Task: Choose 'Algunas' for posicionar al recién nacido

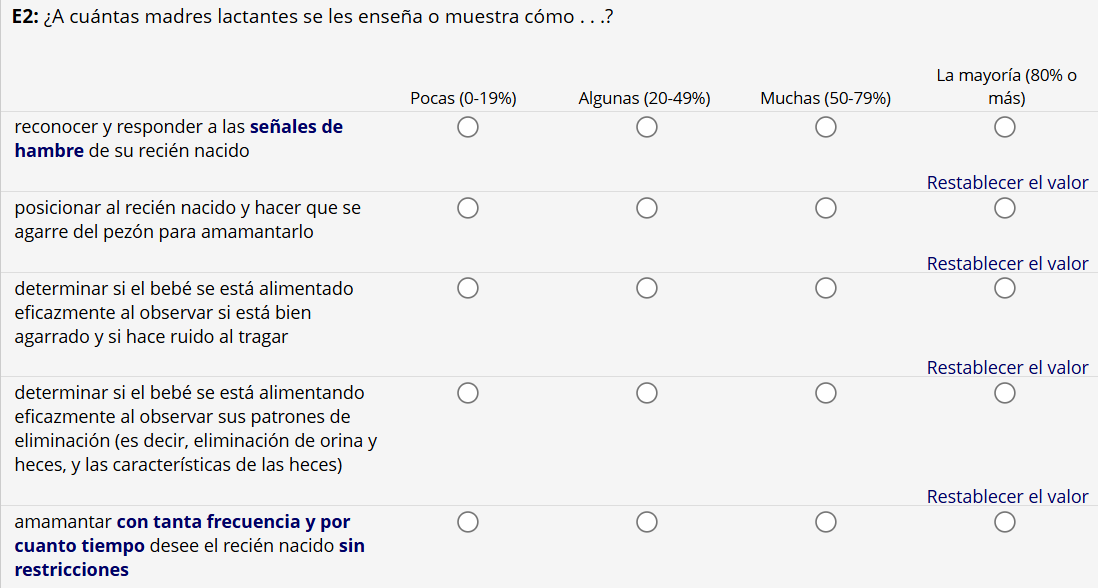Action: pos(647,208)
